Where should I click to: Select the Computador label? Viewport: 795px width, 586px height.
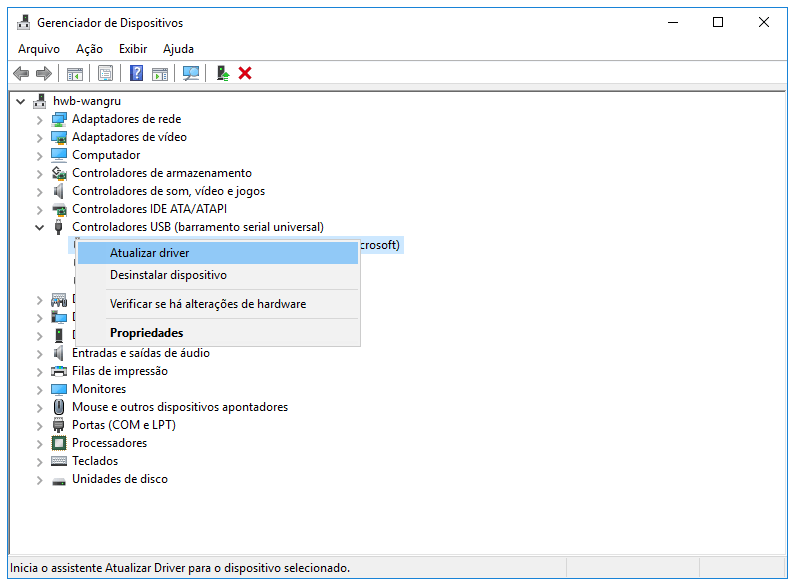point(106,155)
